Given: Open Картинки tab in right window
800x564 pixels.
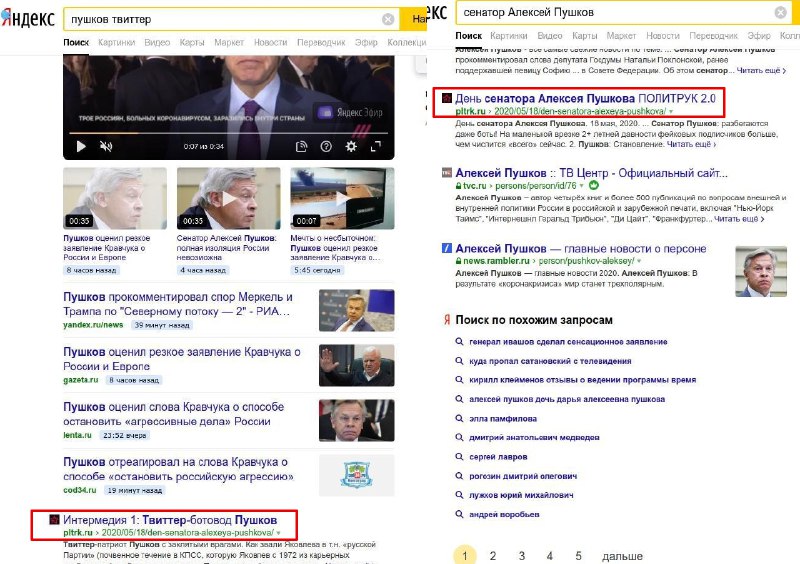Looking at the screenshot, I should coord(509,36).
